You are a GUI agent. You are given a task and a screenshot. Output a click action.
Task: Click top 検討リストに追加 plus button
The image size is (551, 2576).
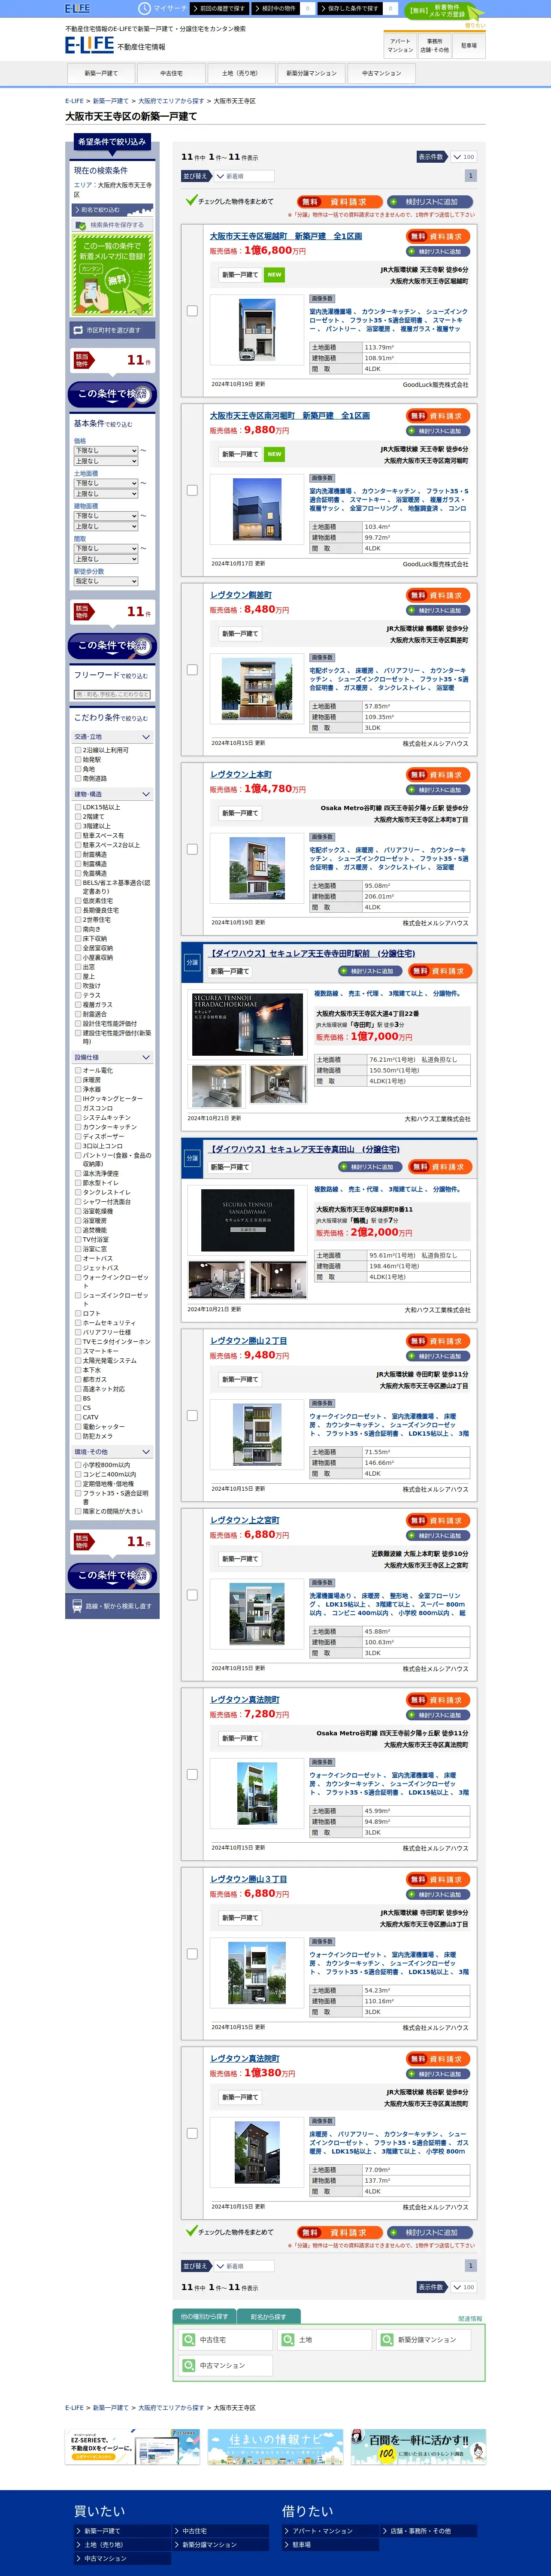(429, 201)
